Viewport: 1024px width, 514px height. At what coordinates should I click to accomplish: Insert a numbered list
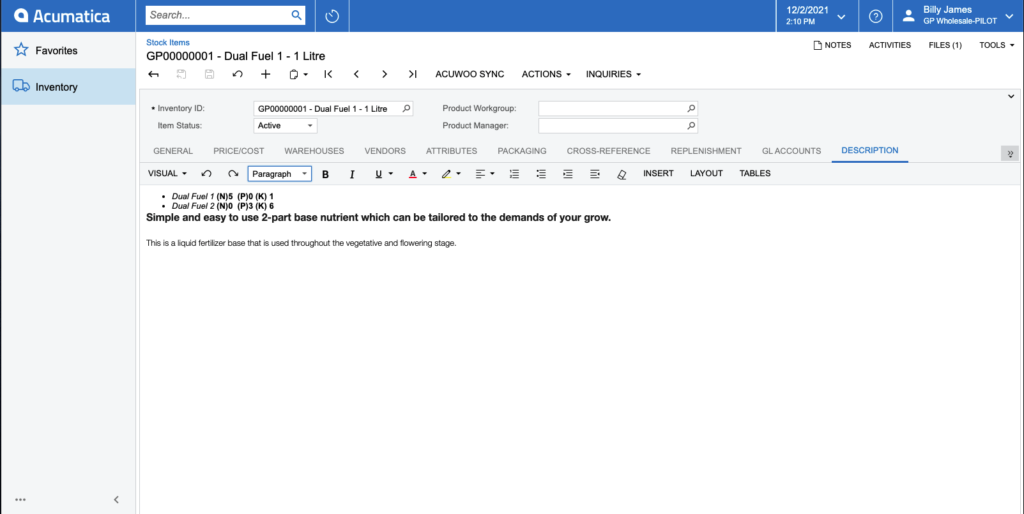515,174
